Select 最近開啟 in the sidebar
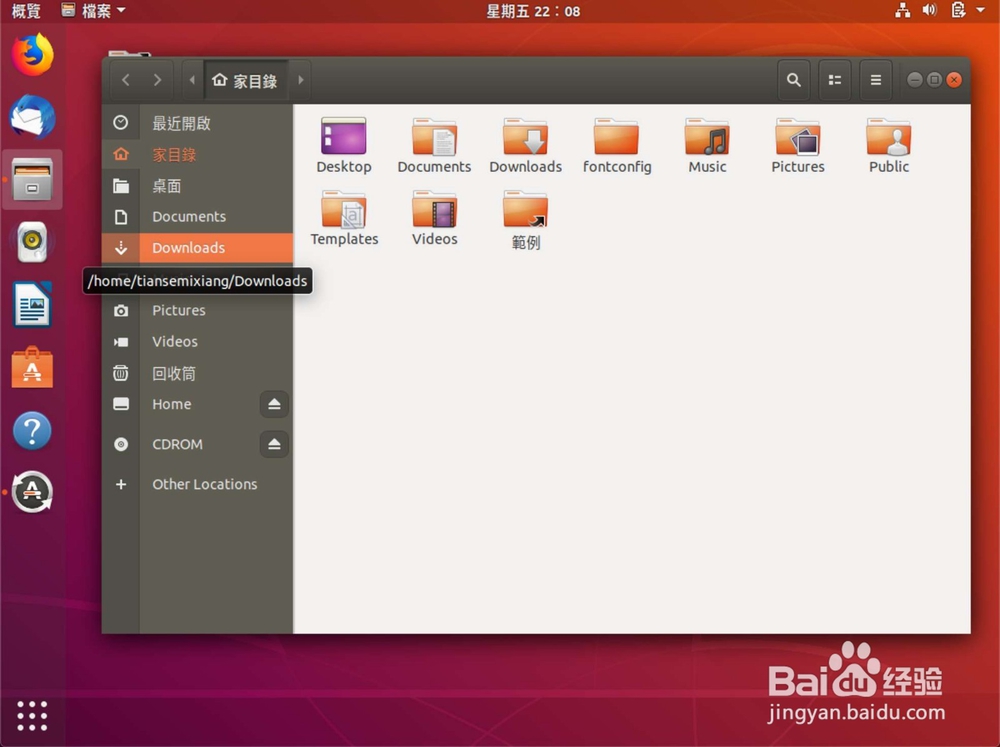1000x747 pixels. pos(197,123)
